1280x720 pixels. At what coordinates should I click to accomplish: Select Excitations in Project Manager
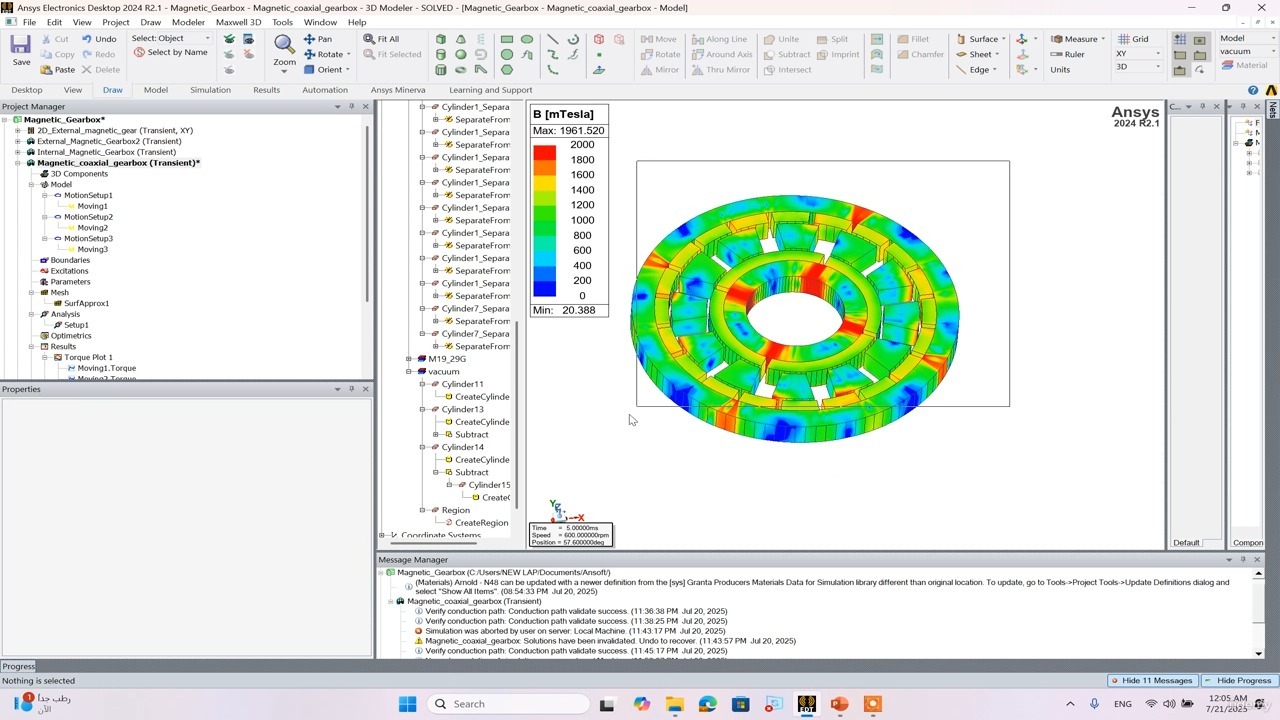[x=69, y=271]
